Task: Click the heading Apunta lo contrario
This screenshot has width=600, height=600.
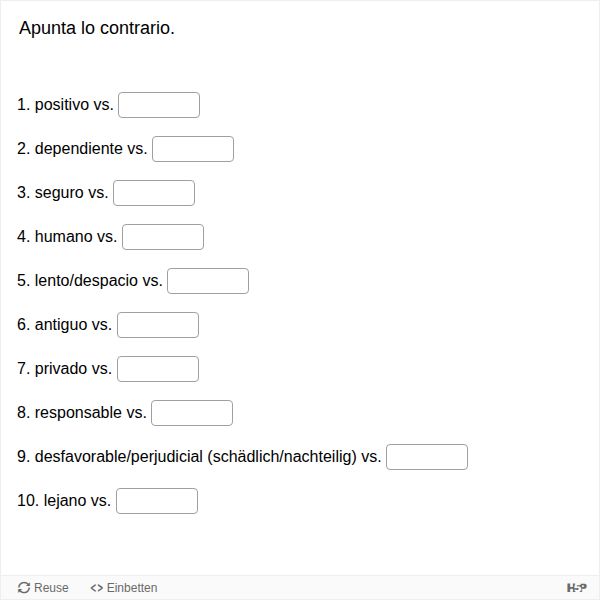Action: pyautogui.click(x=97, y=28)
